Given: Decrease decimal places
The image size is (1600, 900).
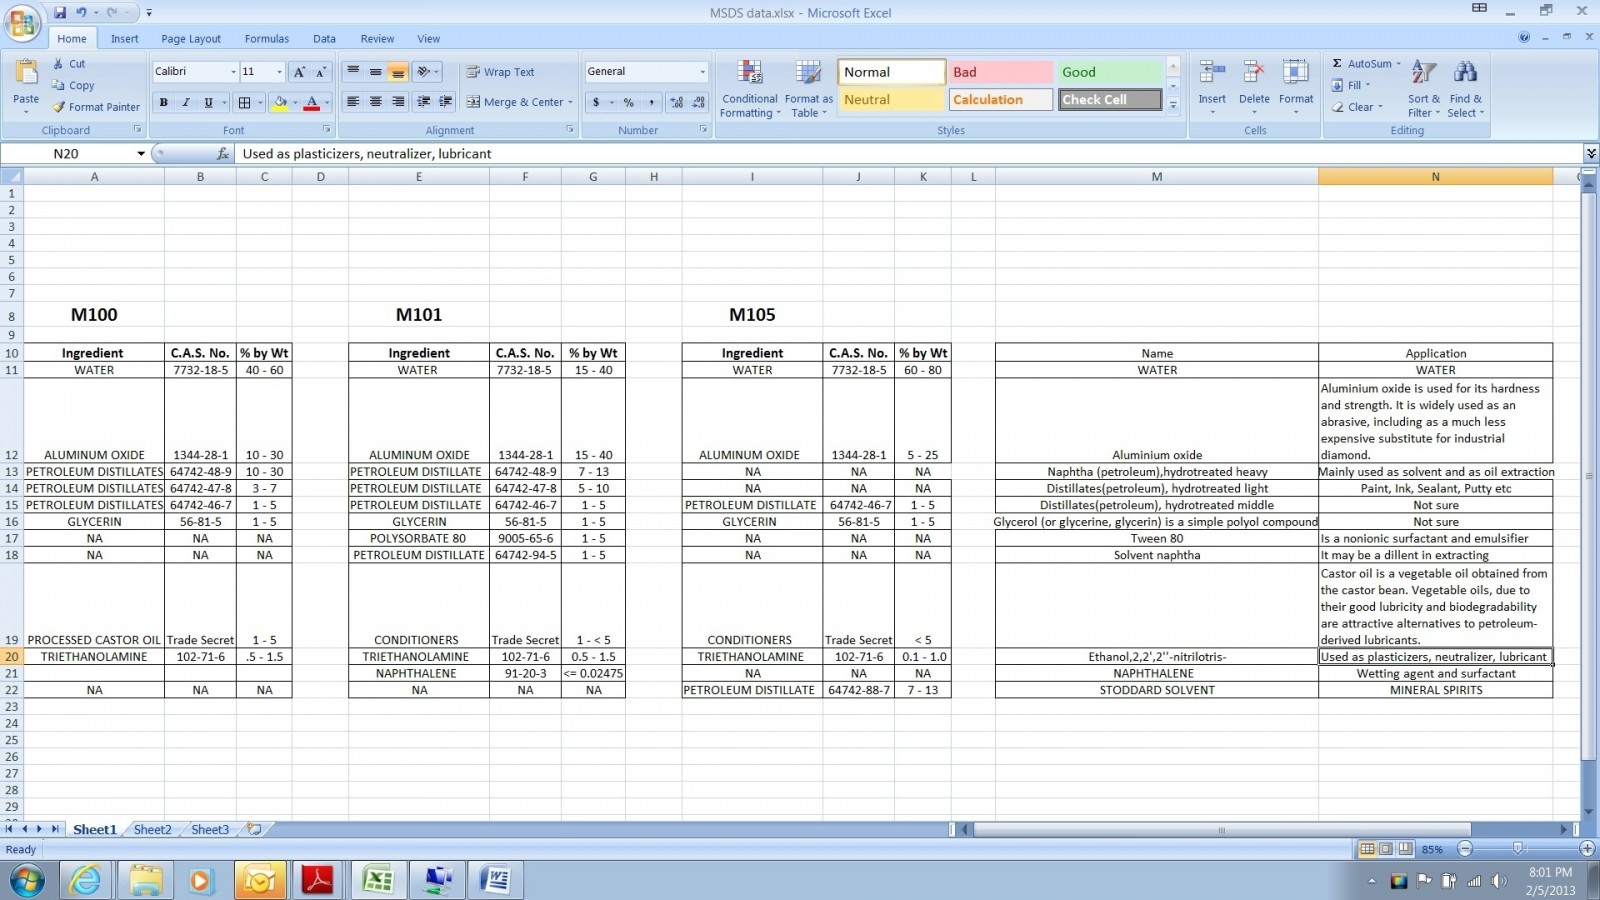Looking at the screenshot, I should [699, 102].
